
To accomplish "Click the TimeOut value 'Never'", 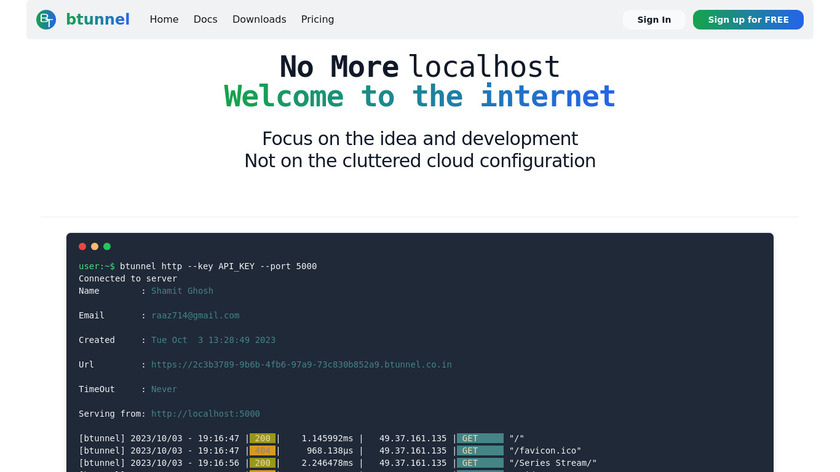I will (x=164, y=389).
